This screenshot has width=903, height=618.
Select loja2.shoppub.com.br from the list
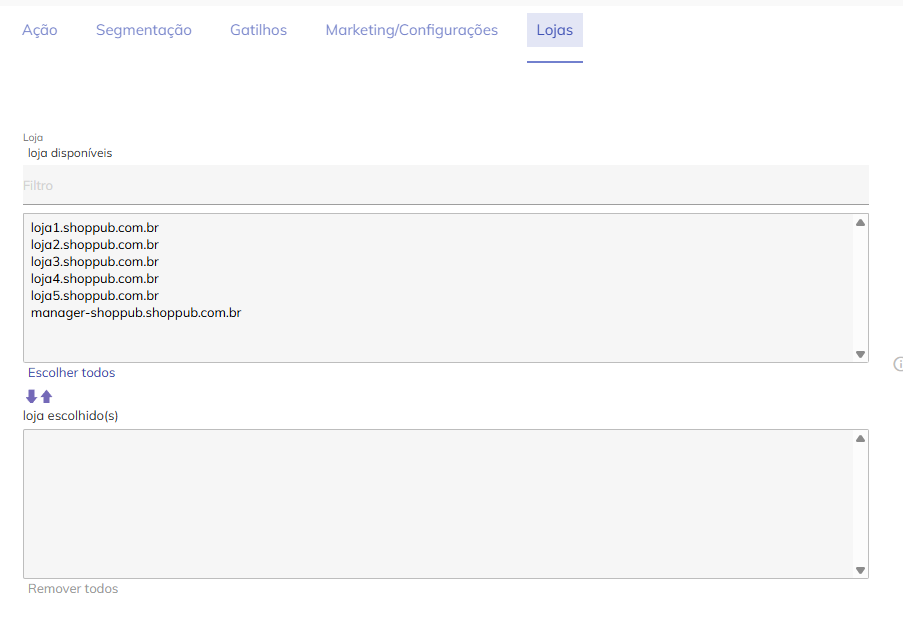click(95, 245)
